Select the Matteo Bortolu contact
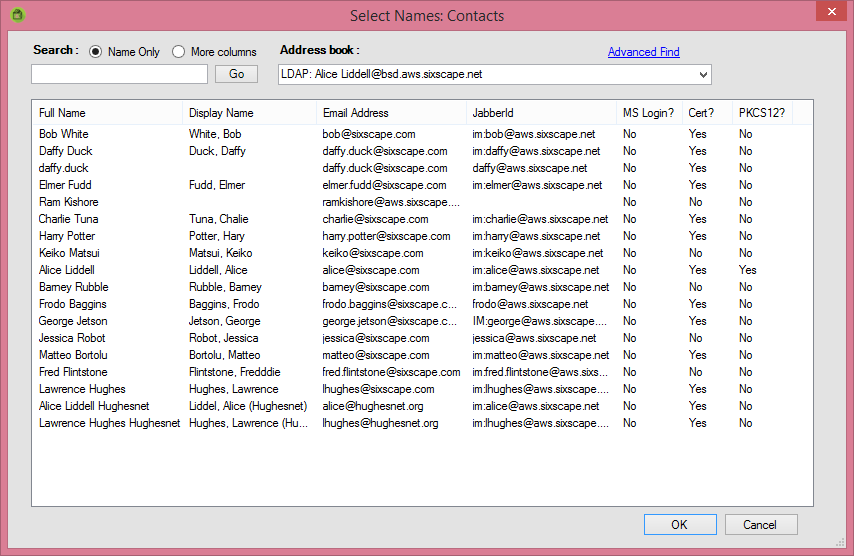This screenshot has width=854, height=556. point(73,355)
